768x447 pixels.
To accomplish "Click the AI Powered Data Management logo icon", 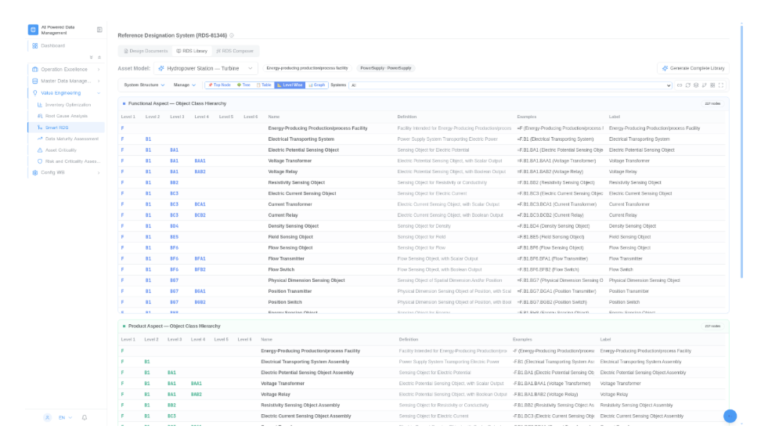I will 33,30.
